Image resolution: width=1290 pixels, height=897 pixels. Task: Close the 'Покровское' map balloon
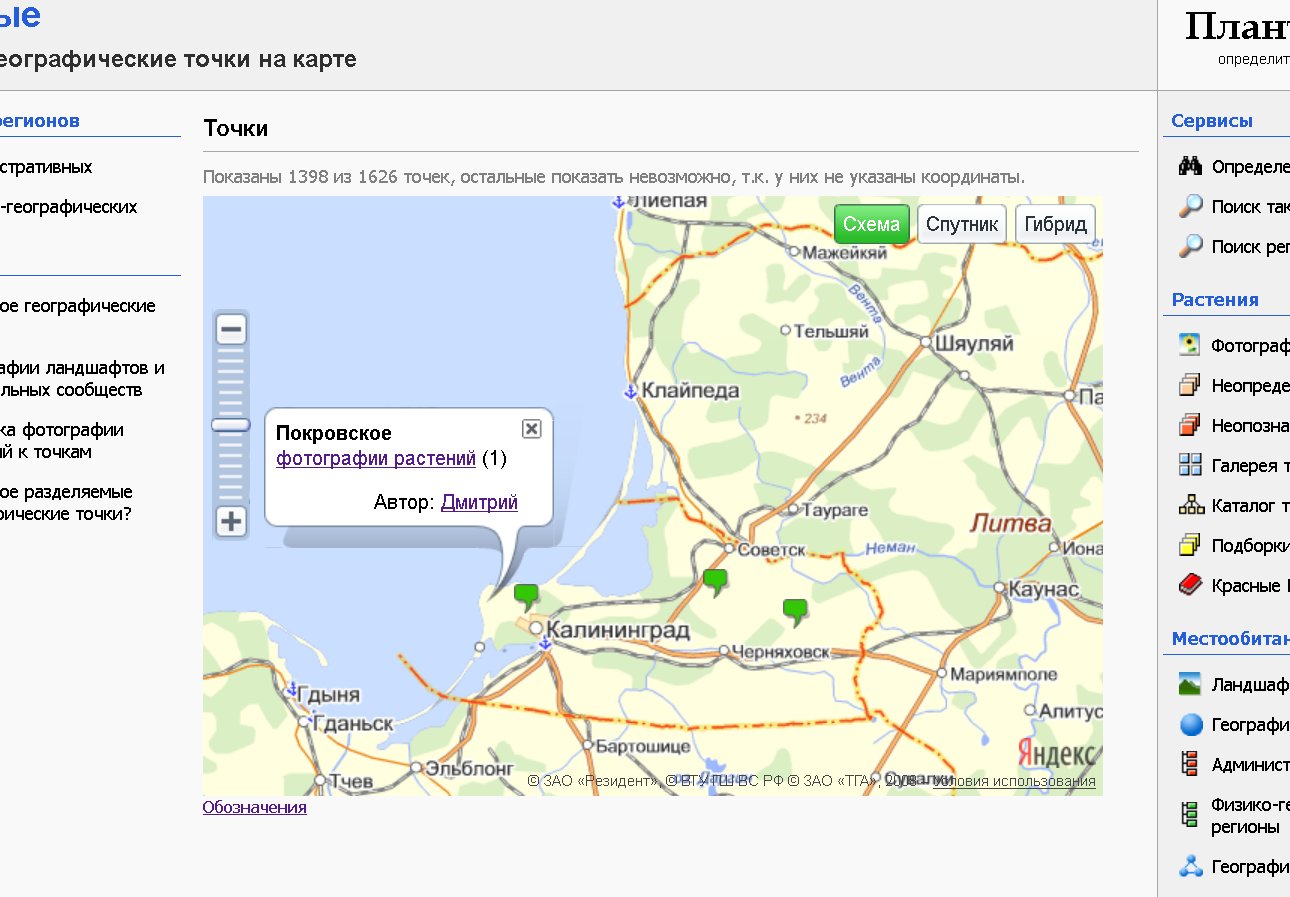tap(532, 428)
